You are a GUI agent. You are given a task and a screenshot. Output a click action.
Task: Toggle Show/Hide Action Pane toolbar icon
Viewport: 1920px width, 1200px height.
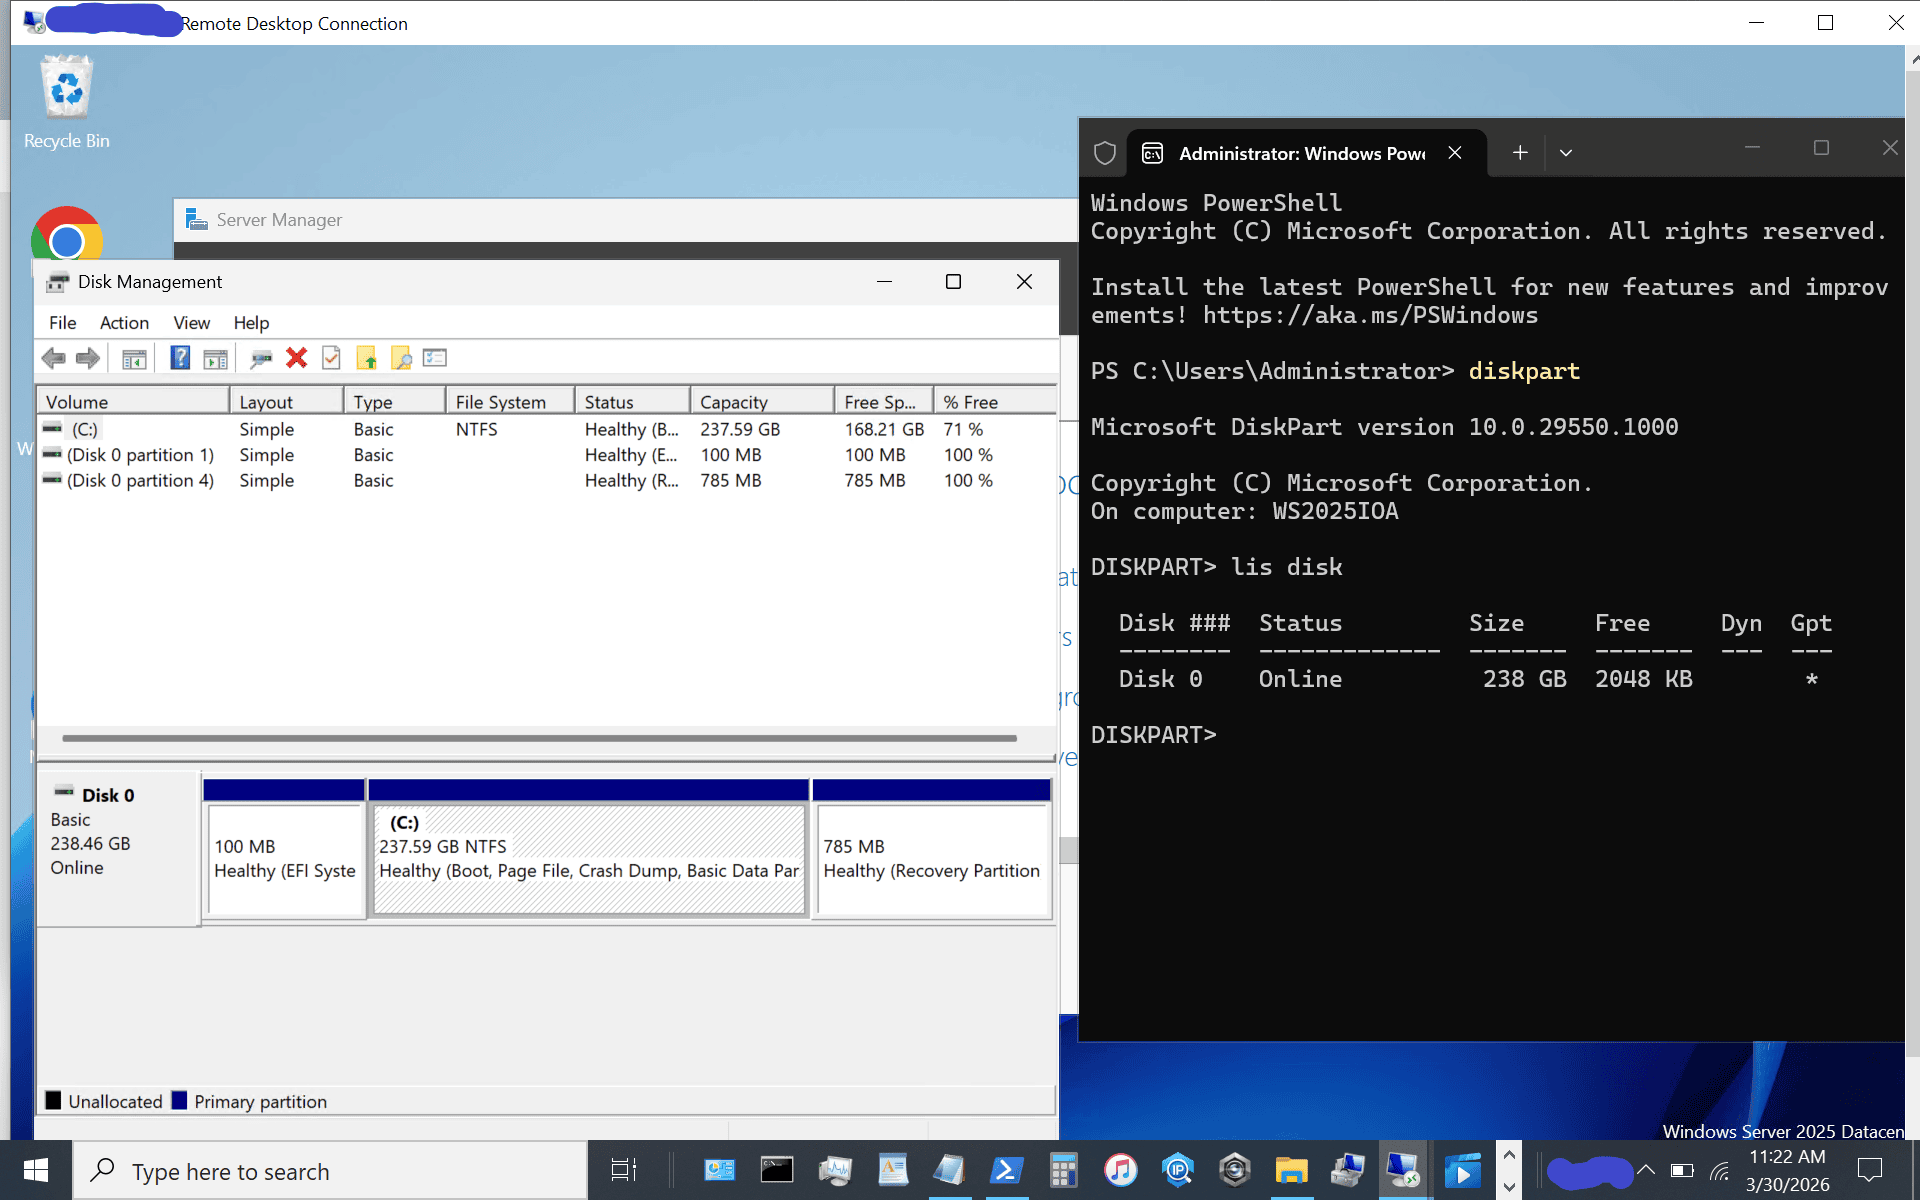pyautogui.click(x=215, y=359)
